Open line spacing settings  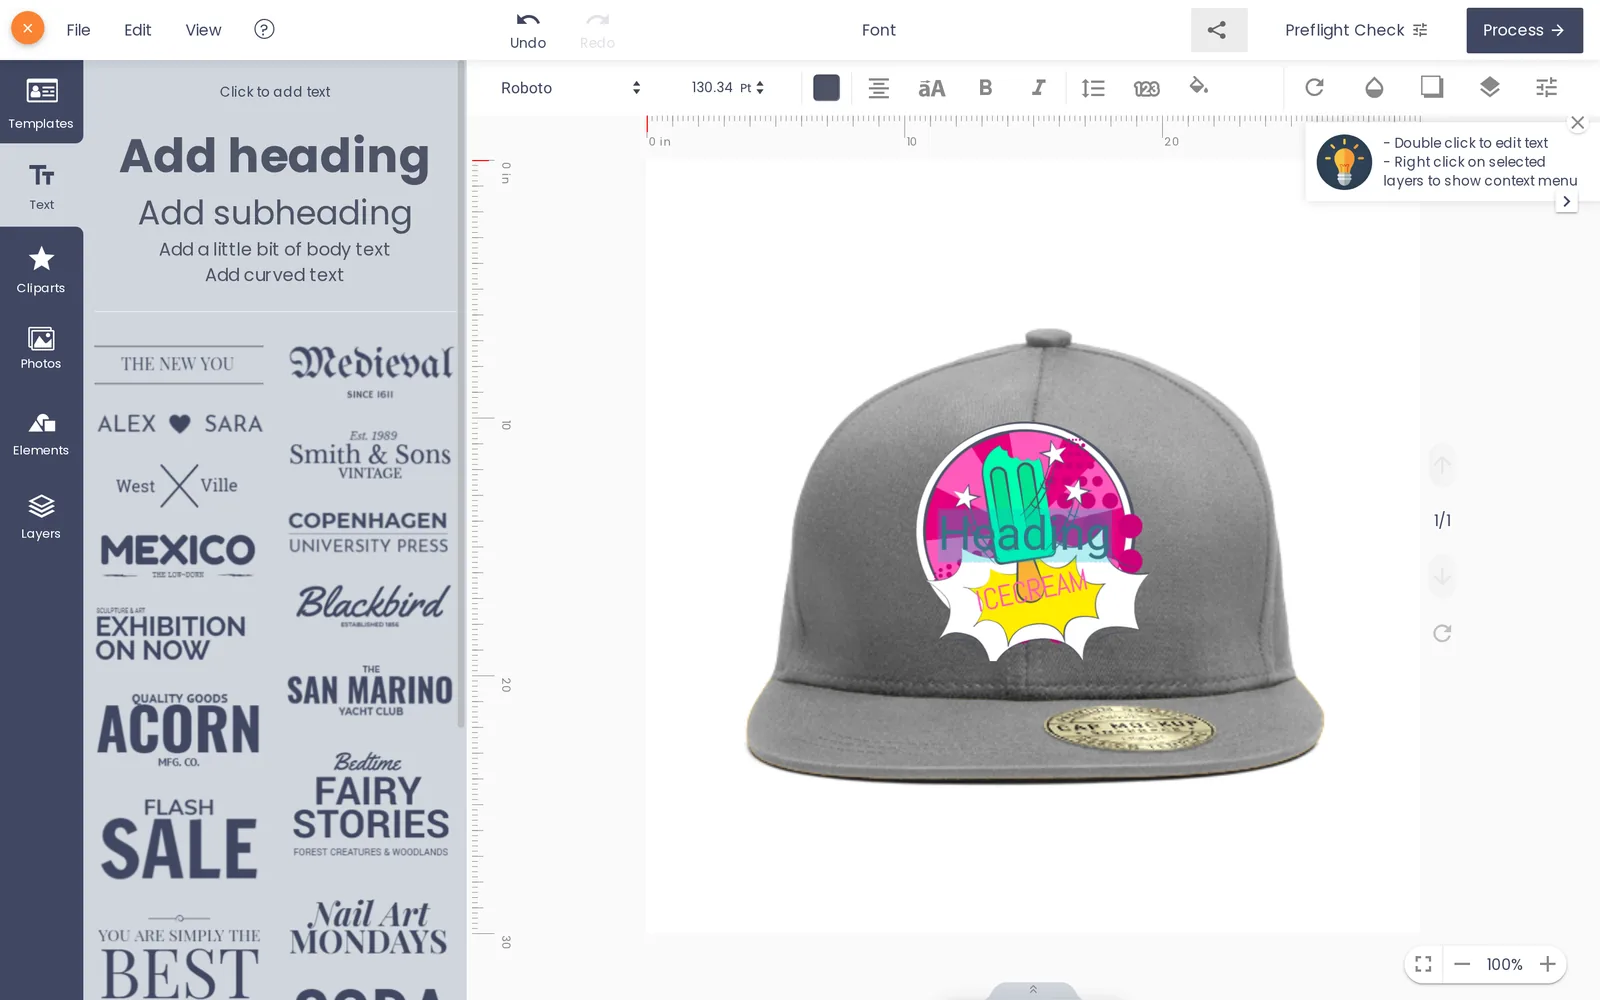click(x=1093, y=88)
